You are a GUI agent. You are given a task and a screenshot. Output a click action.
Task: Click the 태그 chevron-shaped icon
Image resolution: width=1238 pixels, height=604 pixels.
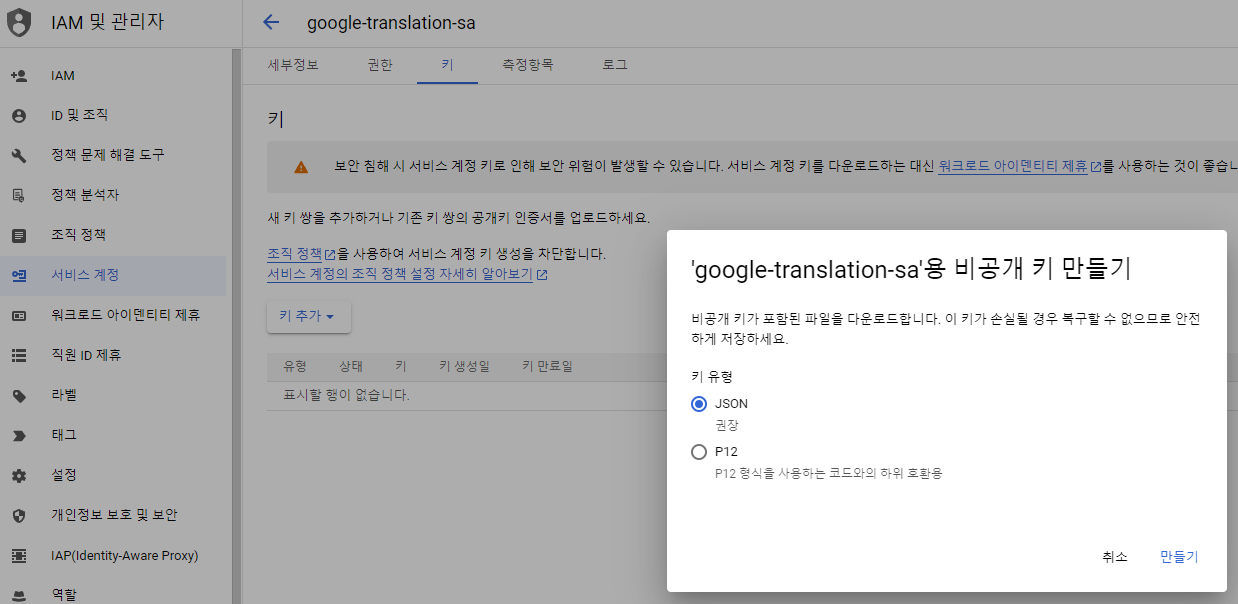tap(18, 435)
